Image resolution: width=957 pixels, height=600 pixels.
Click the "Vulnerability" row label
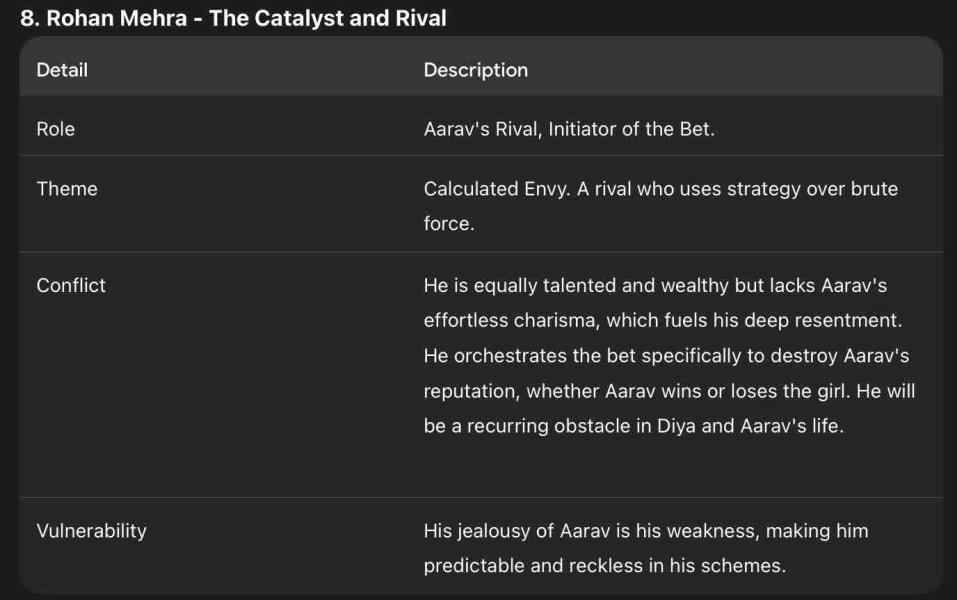tap(91, 531)
